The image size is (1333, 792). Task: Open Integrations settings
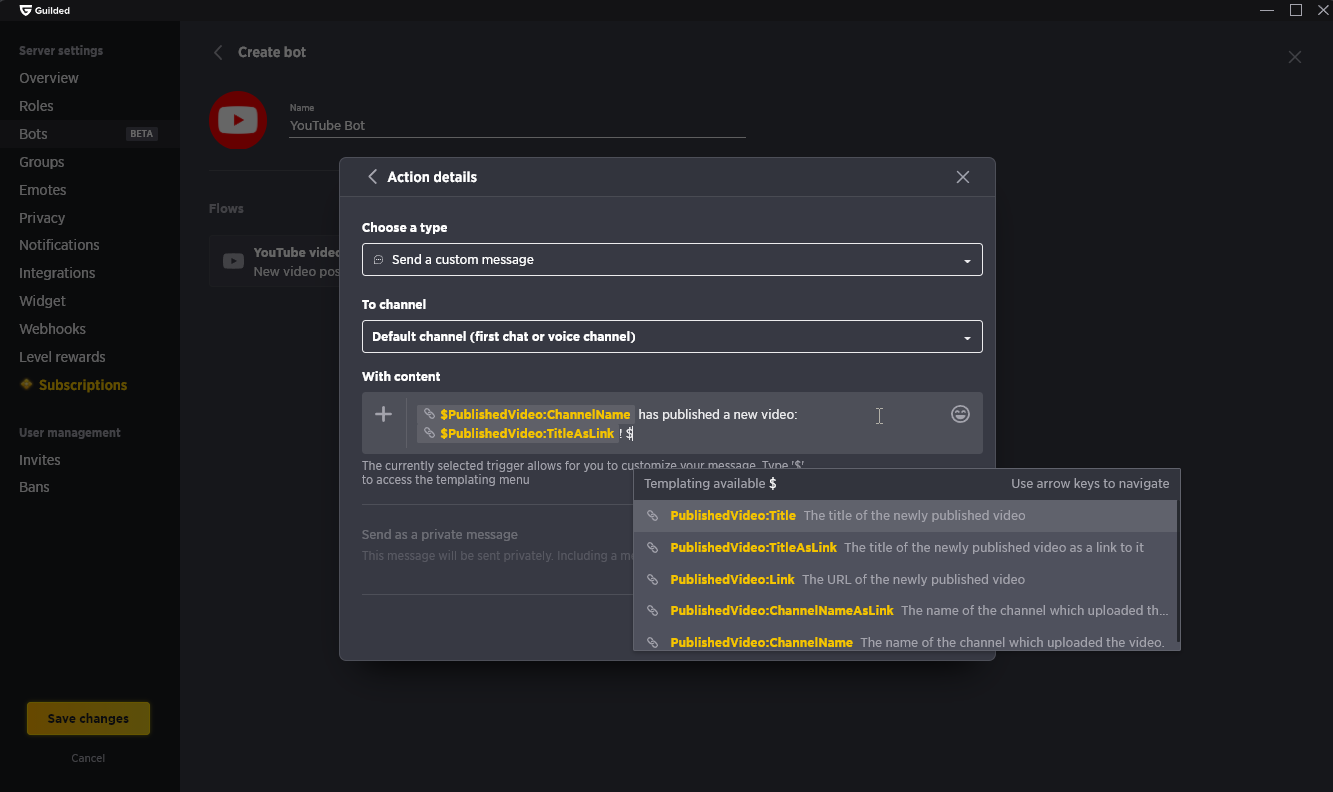click(x=57, y=273)
